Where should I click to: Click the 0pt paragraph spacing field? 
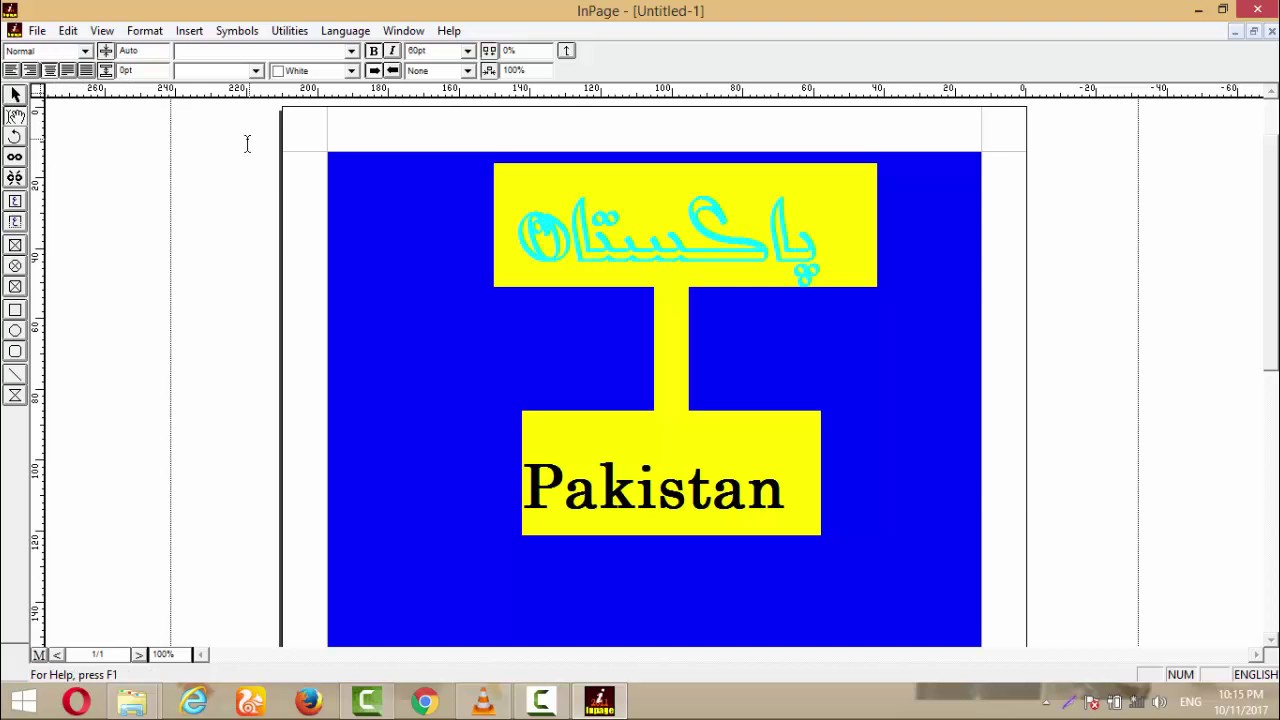tap(143, 70)
